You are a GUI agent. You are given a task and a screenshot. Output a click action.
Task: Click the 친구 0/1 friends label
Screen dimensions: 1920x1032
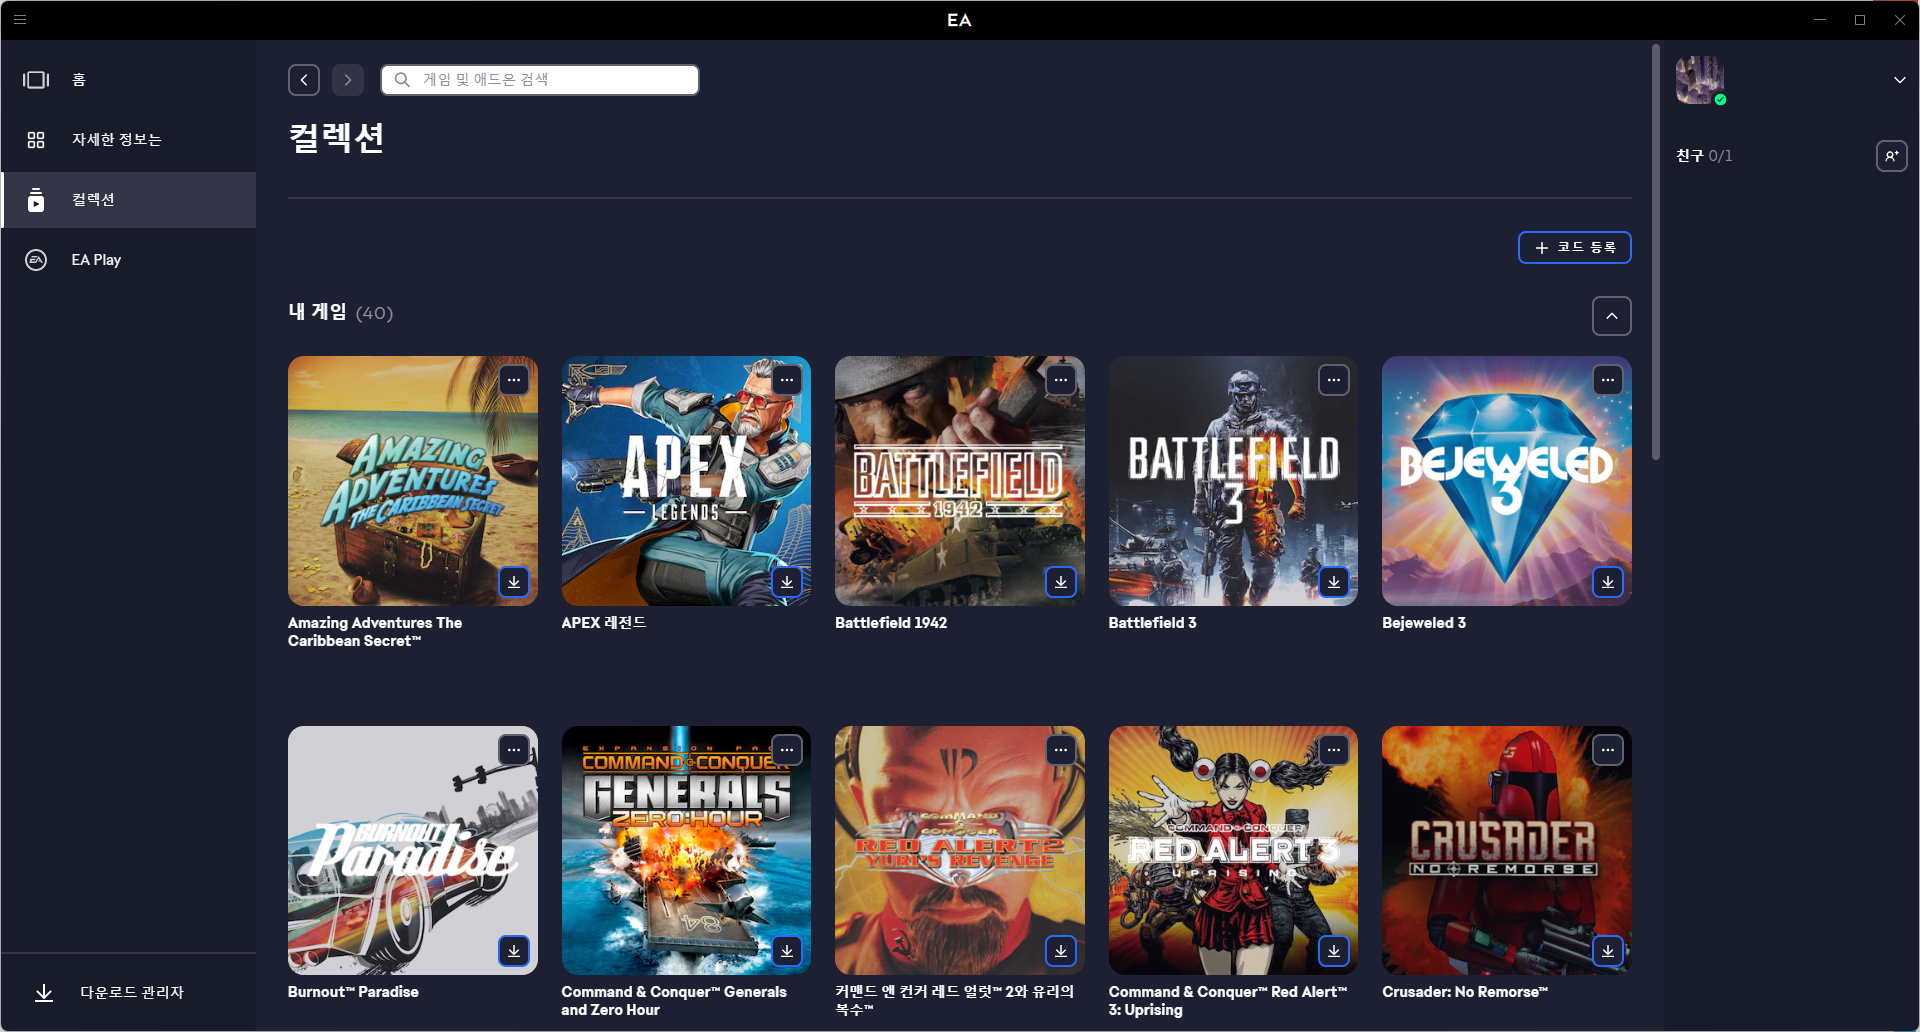tap(1704, 156)
